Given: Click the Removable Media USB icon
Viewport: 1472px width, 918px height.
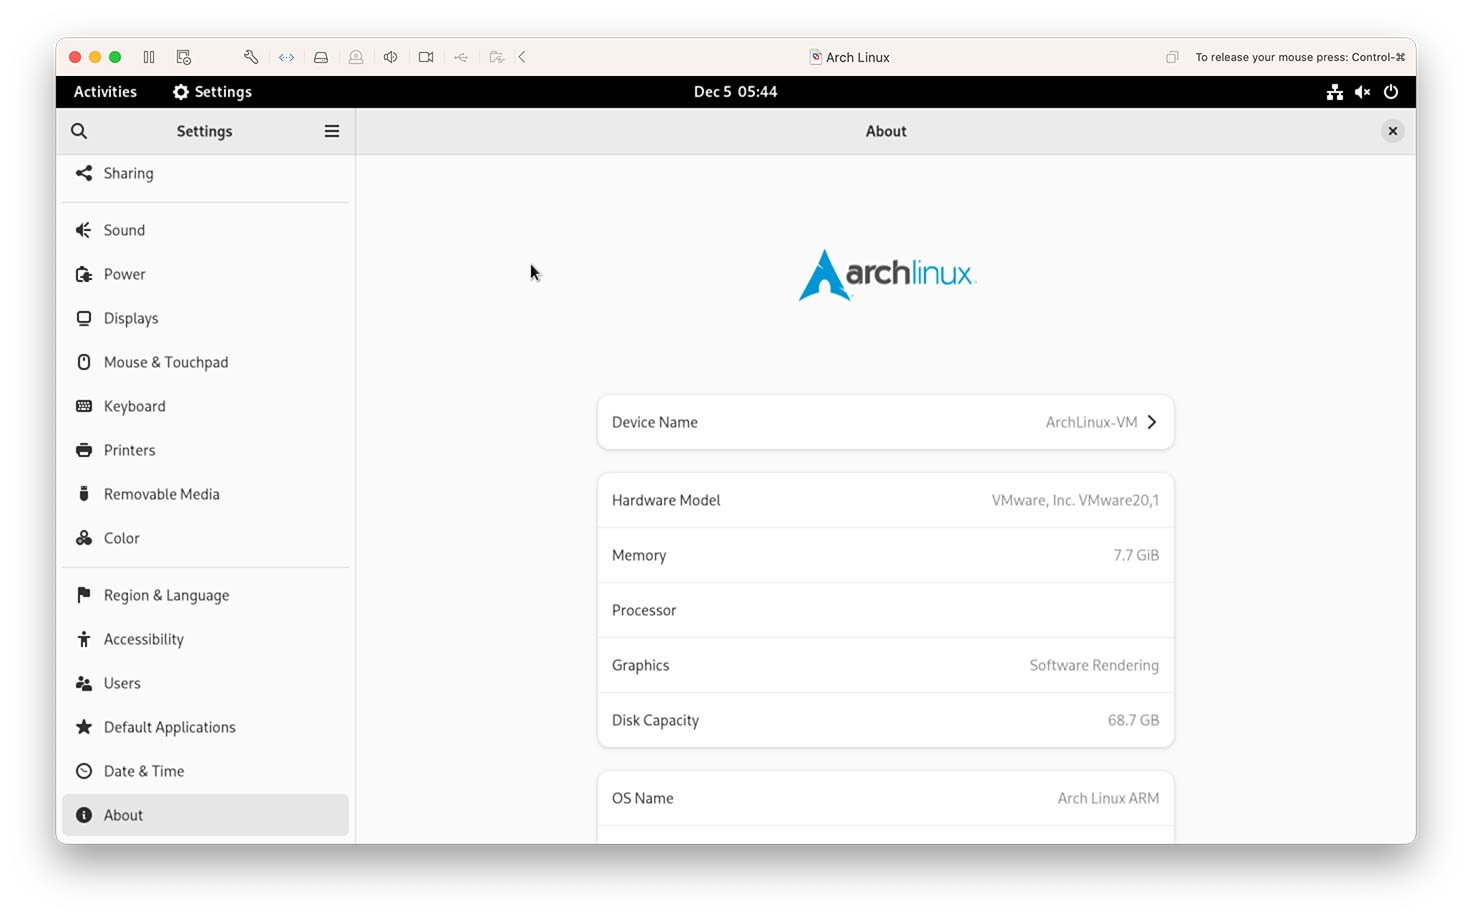Looking at the screenshot, I should [x=84, y=494].
